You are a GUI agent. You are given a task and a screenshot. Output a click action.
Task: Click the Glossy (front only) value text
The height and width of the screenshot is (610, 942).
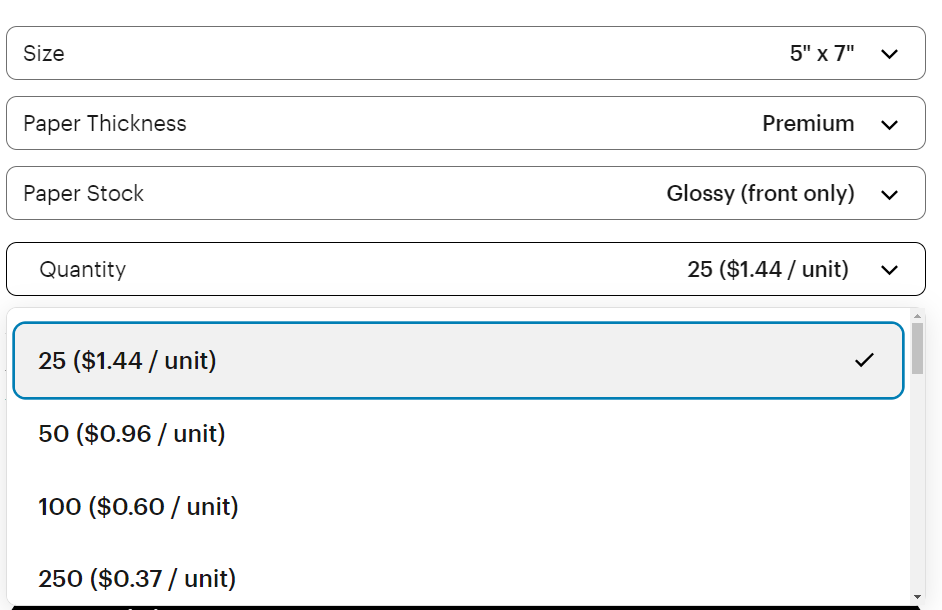click(760, 194)
